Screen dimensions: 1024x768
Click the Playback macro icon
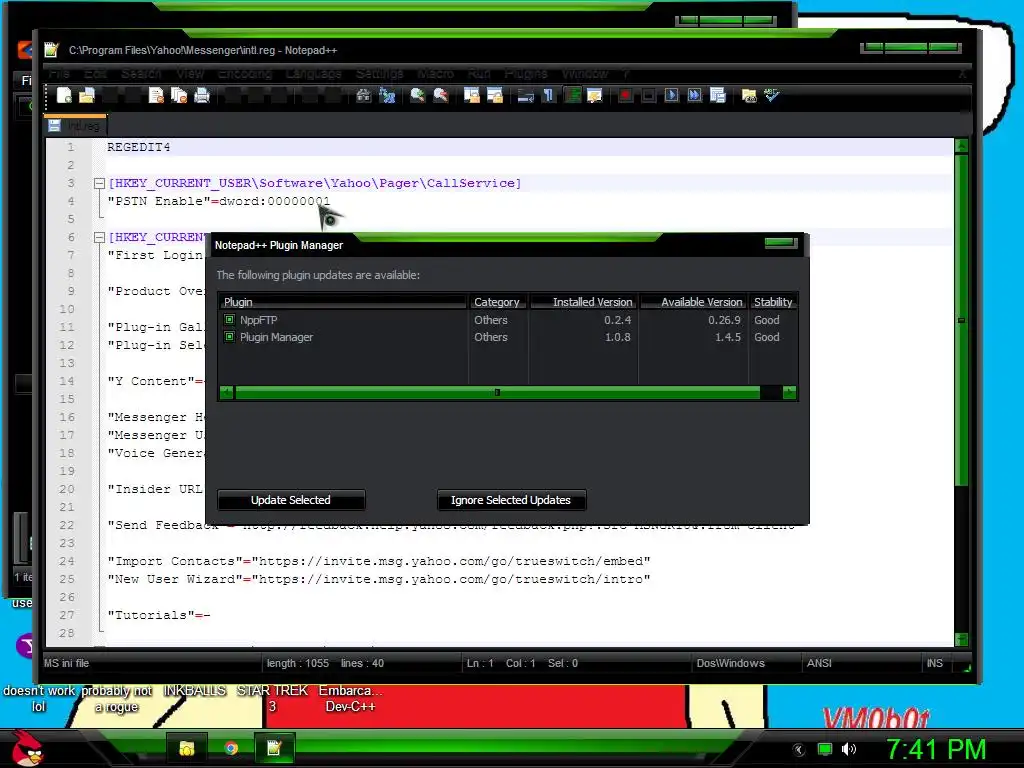[671, 95]
